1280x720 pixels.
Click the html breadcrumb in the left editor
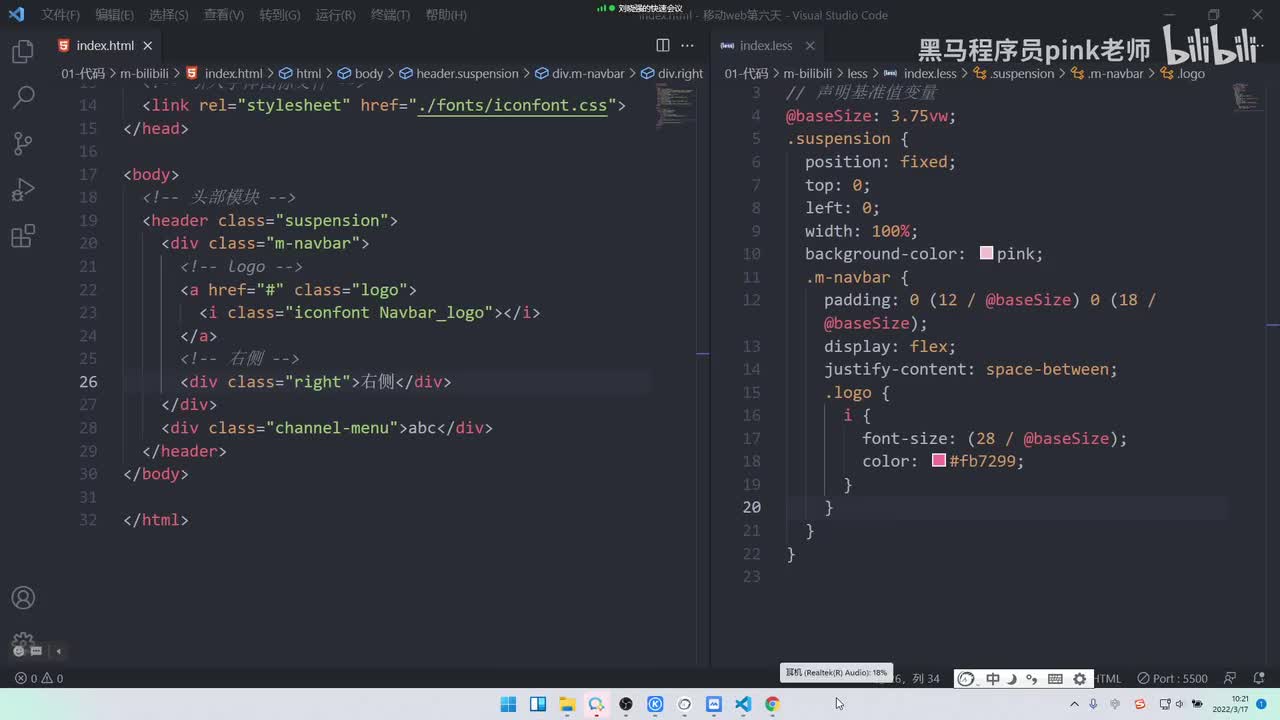(x=300, y=73)
